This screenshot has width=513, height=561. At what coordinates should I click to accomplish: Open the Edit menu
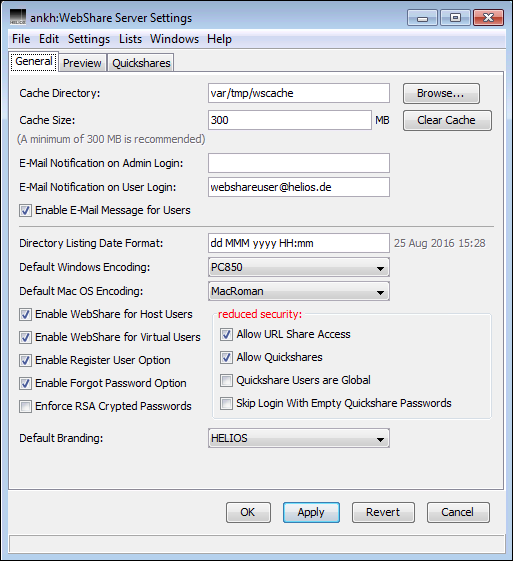click(x=49, y=39)
